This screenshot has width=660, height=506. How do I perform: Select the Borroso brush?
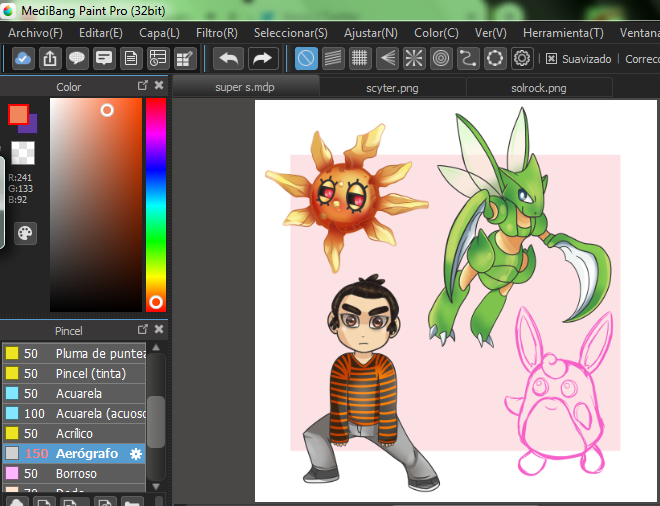74,474
